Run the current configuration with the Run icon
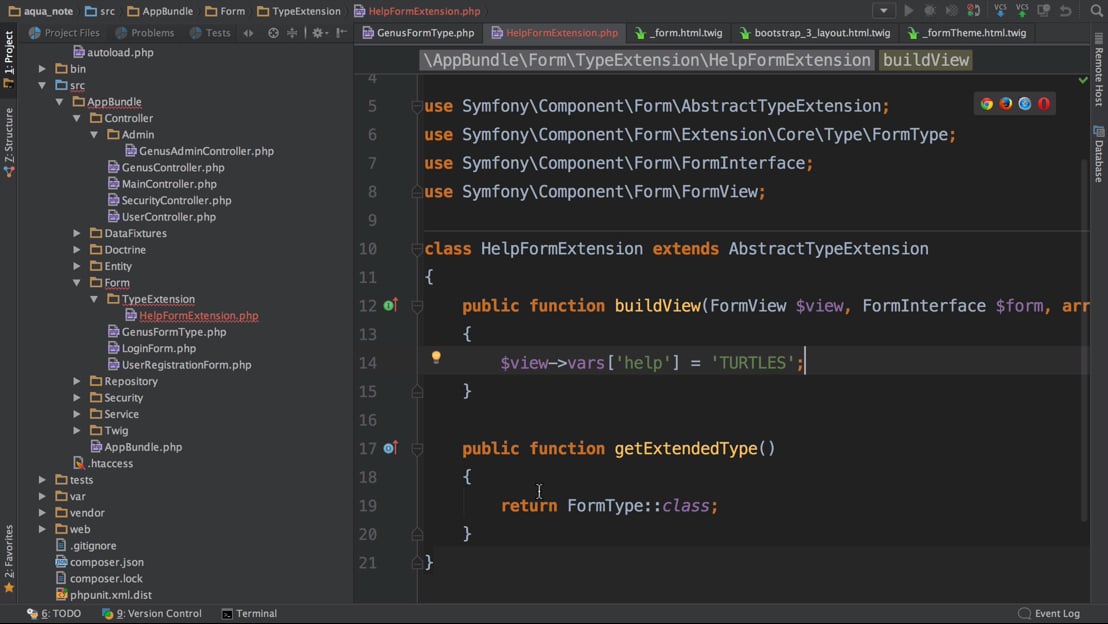The width and height of the screenshot is (1108, 624). pyautogui.click(x=909, y=11)
